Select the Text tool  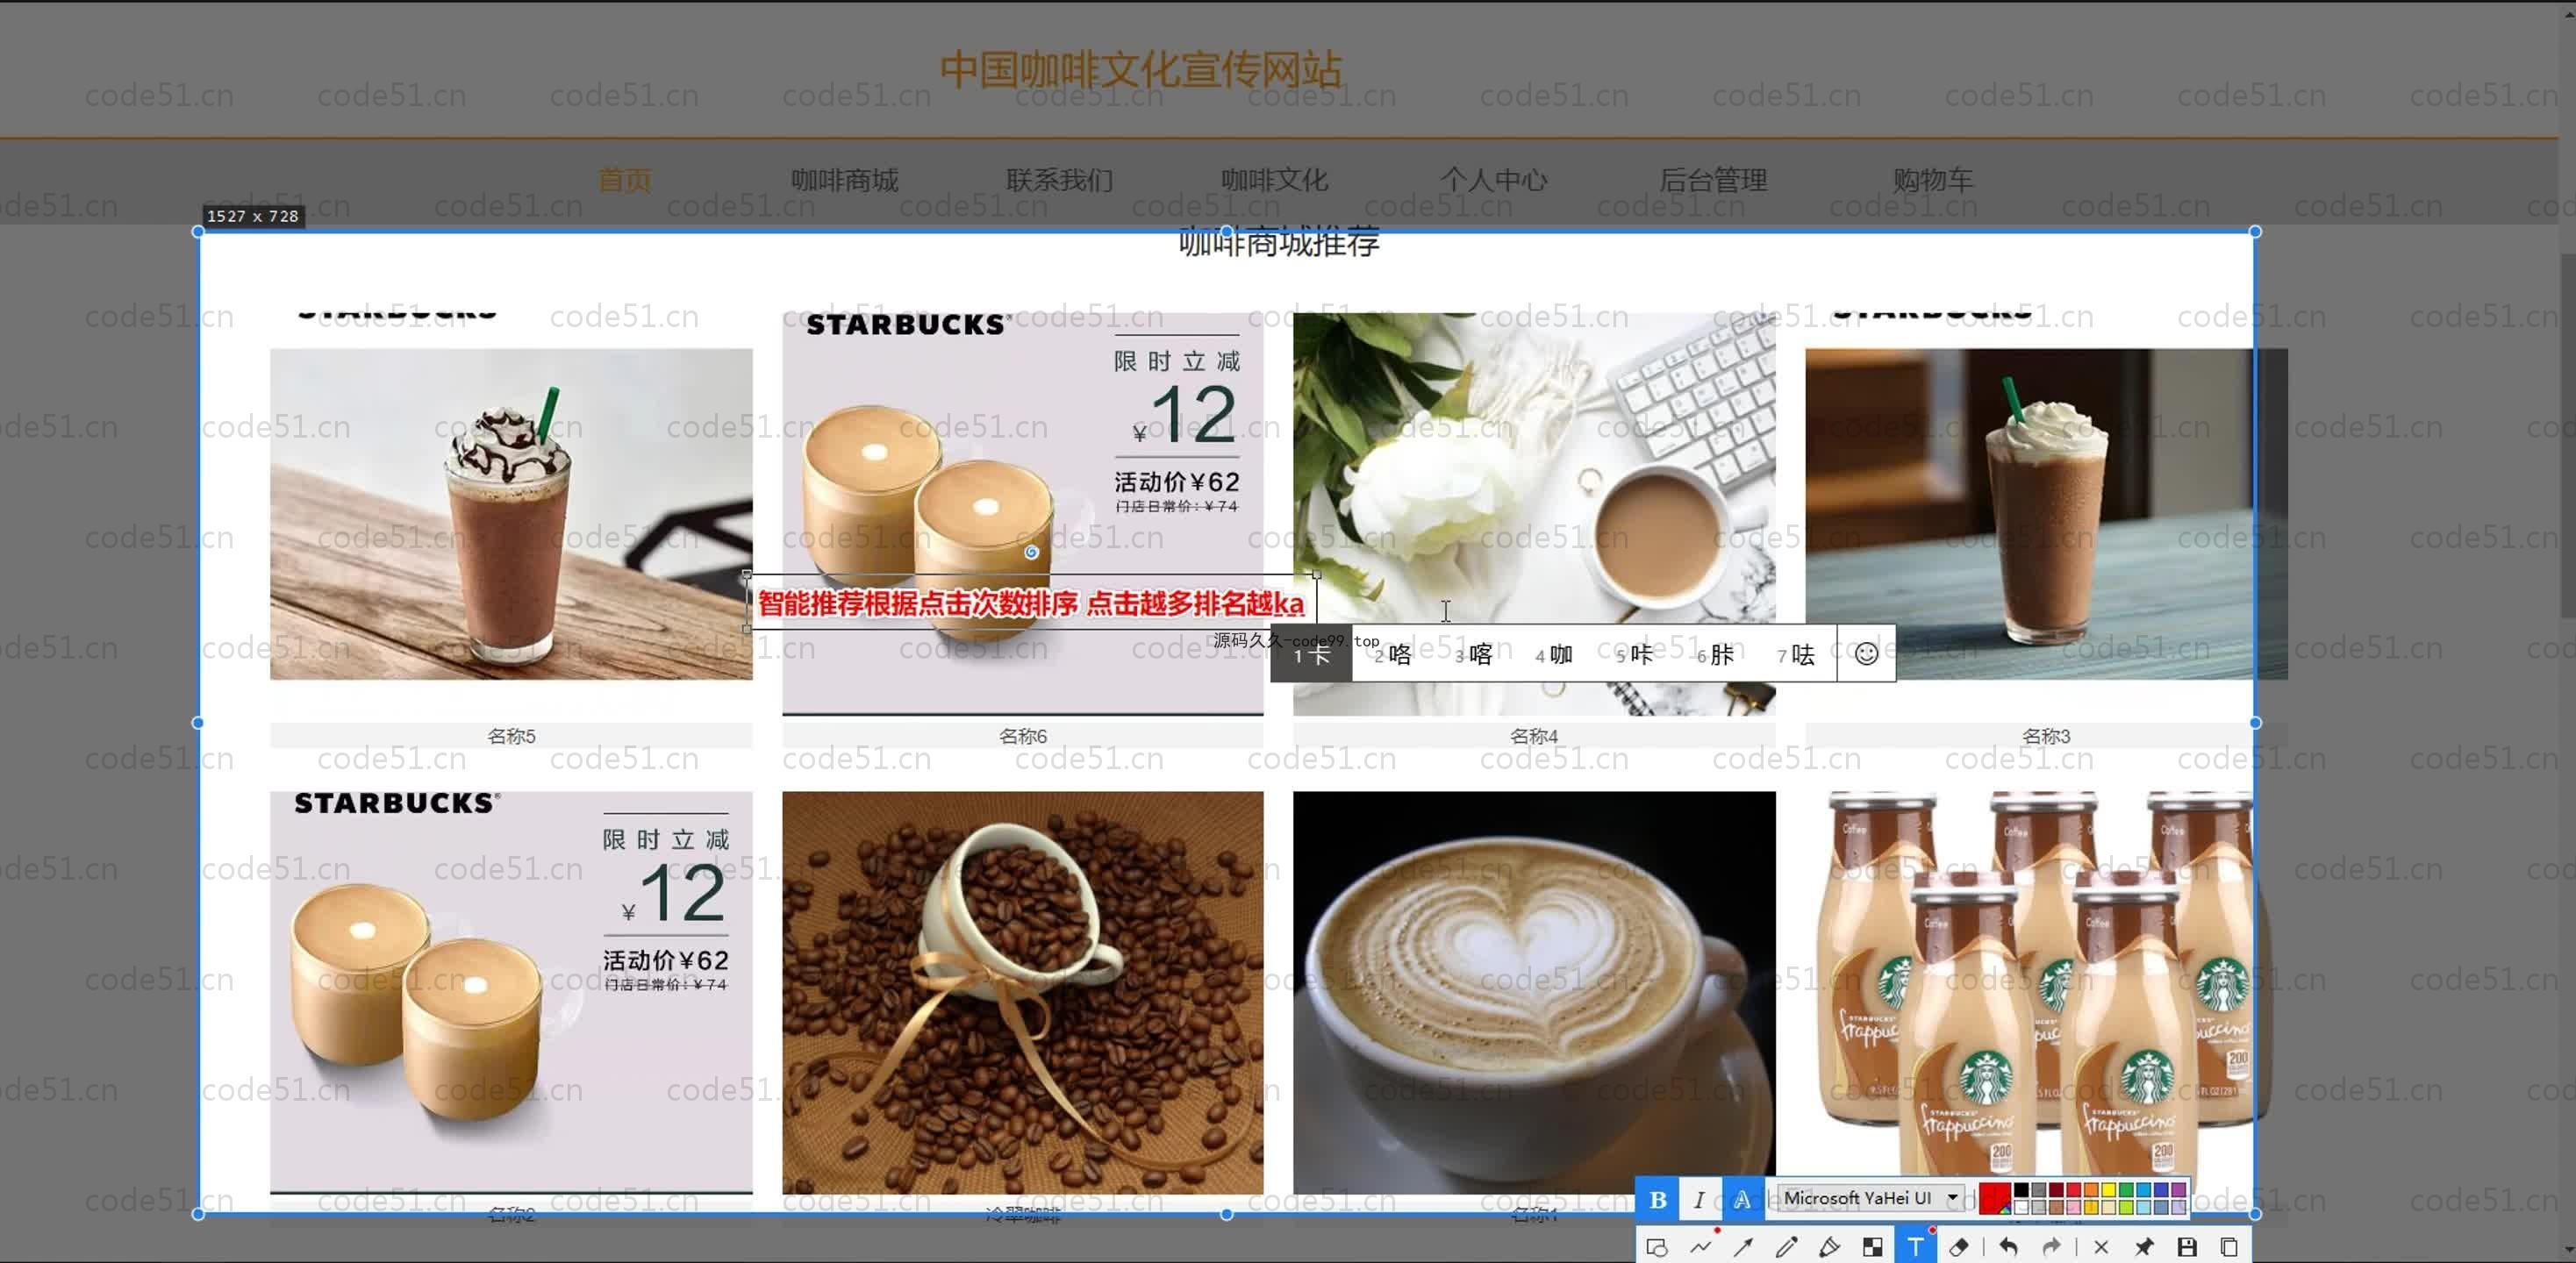[1915, 1247]
